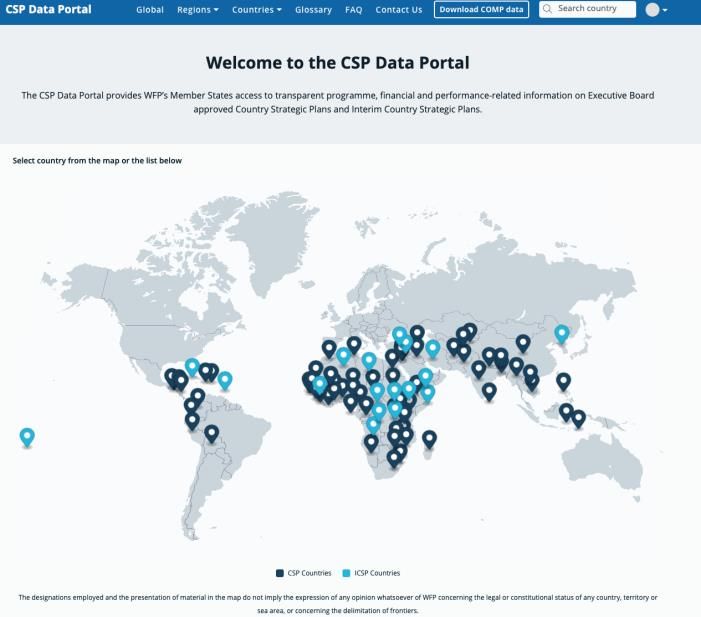Click the Search country input field
The width and height of the screenshot is (701, 617).
pos(587,9)
